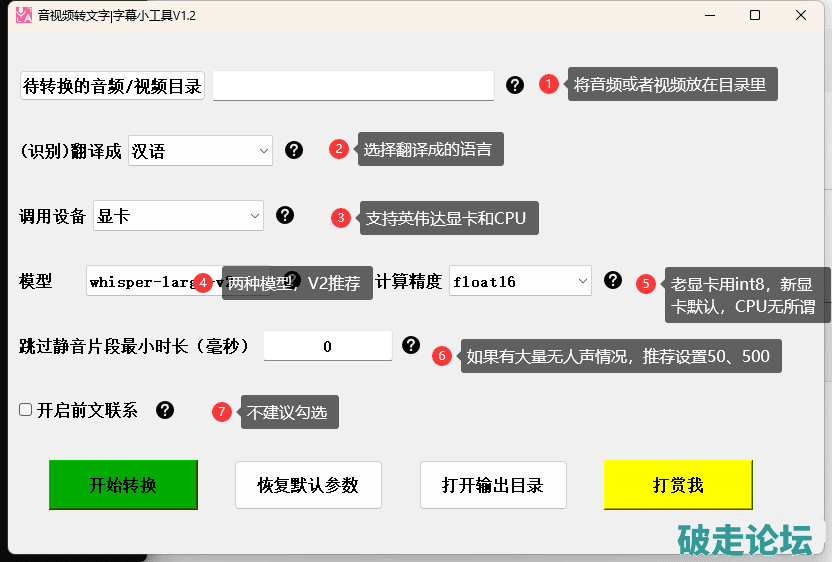
Task: Click help icon next to 调用设备 dropdown
Action: tap(285, 215)
